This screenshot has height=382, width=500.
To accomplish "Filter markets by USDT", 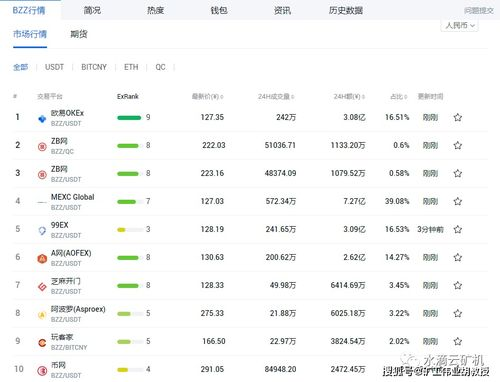I will click(x=54, y=67).
